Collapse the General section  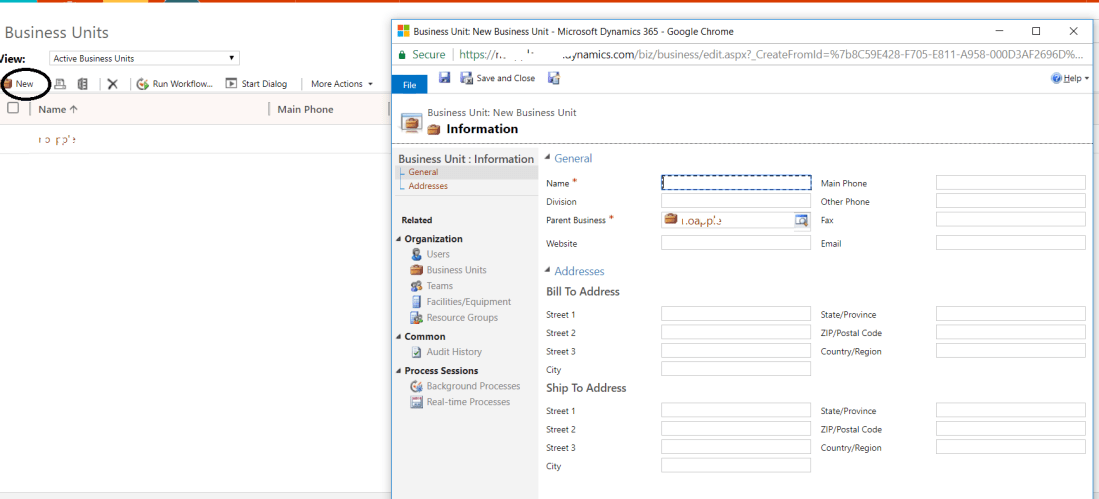pyautogui.click(x=547, y=158)
